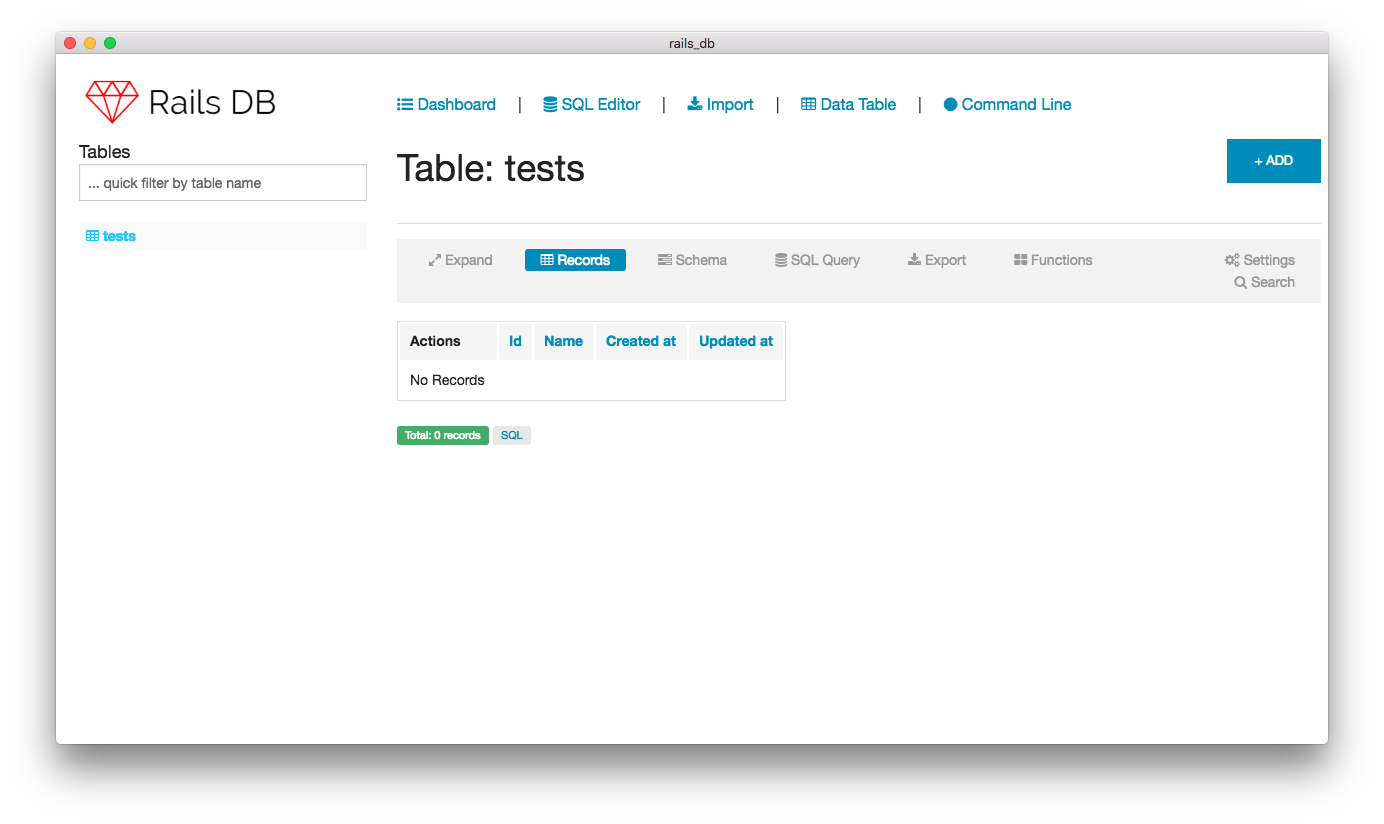Click the SQL Editor database icon
The width and height of the screenshot is (1384, 824).
point(550,104)
